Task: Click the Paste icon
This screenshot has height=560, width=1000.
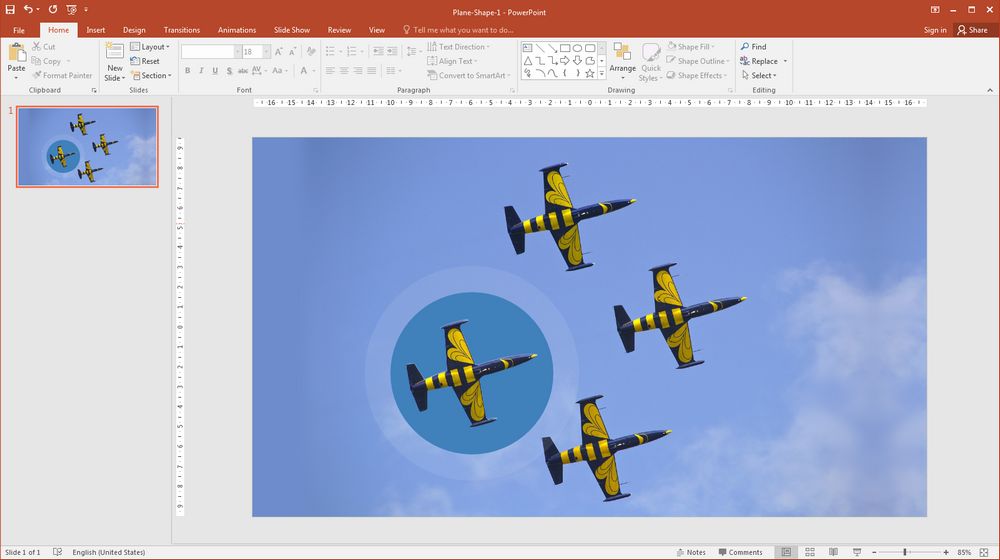Action: pos(17,52)
